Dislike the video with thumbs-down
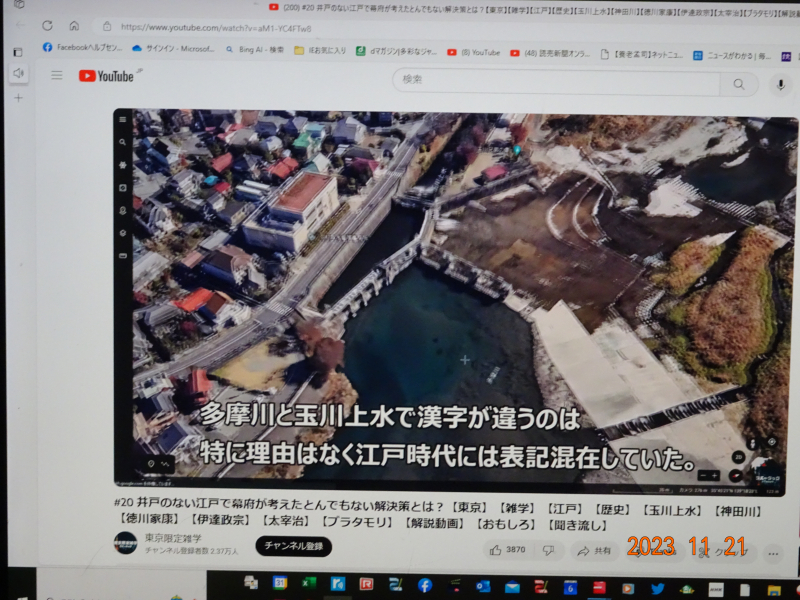 548,550
